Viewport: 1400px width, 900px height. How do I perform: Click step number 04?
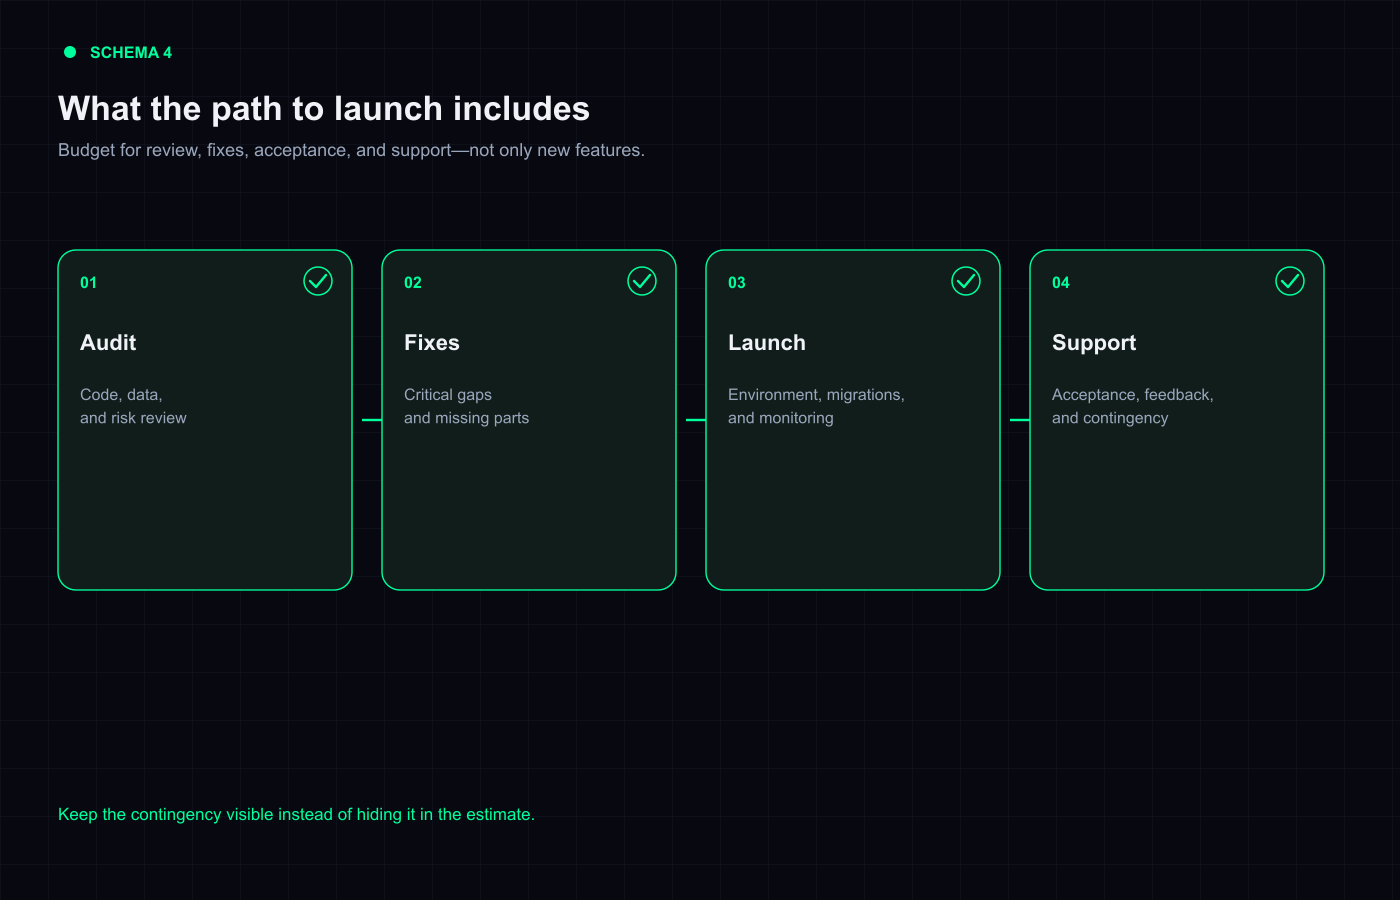(1061, 283)
